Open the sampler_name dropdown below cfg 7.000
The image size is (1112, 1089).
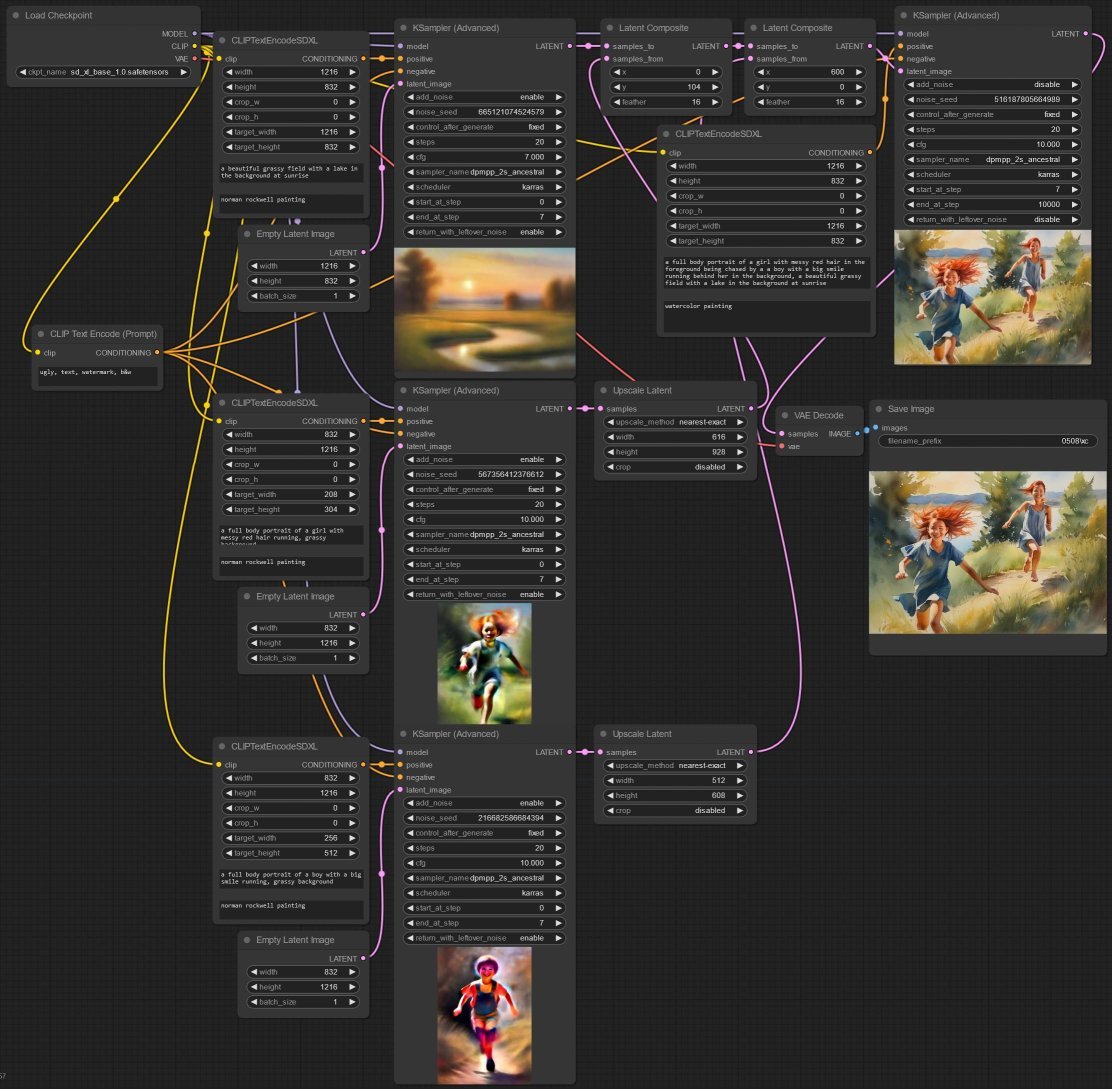(484, 172)
